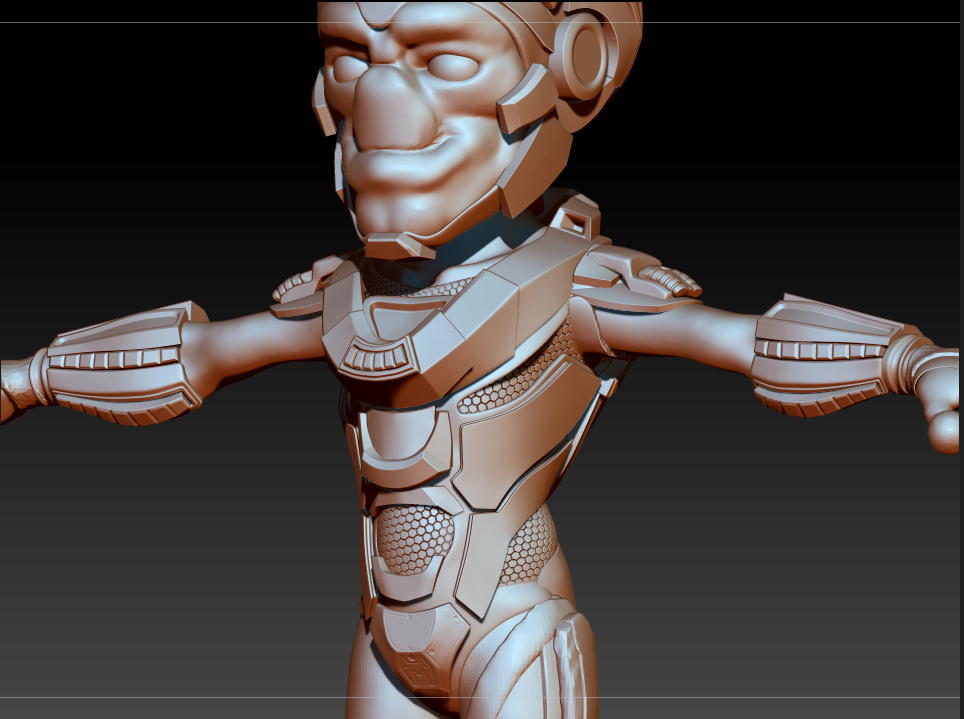Screen dimensions: 964x719
Task: Select the forearm gauntlet next to the visible hand
Action: tap(824, 357)
